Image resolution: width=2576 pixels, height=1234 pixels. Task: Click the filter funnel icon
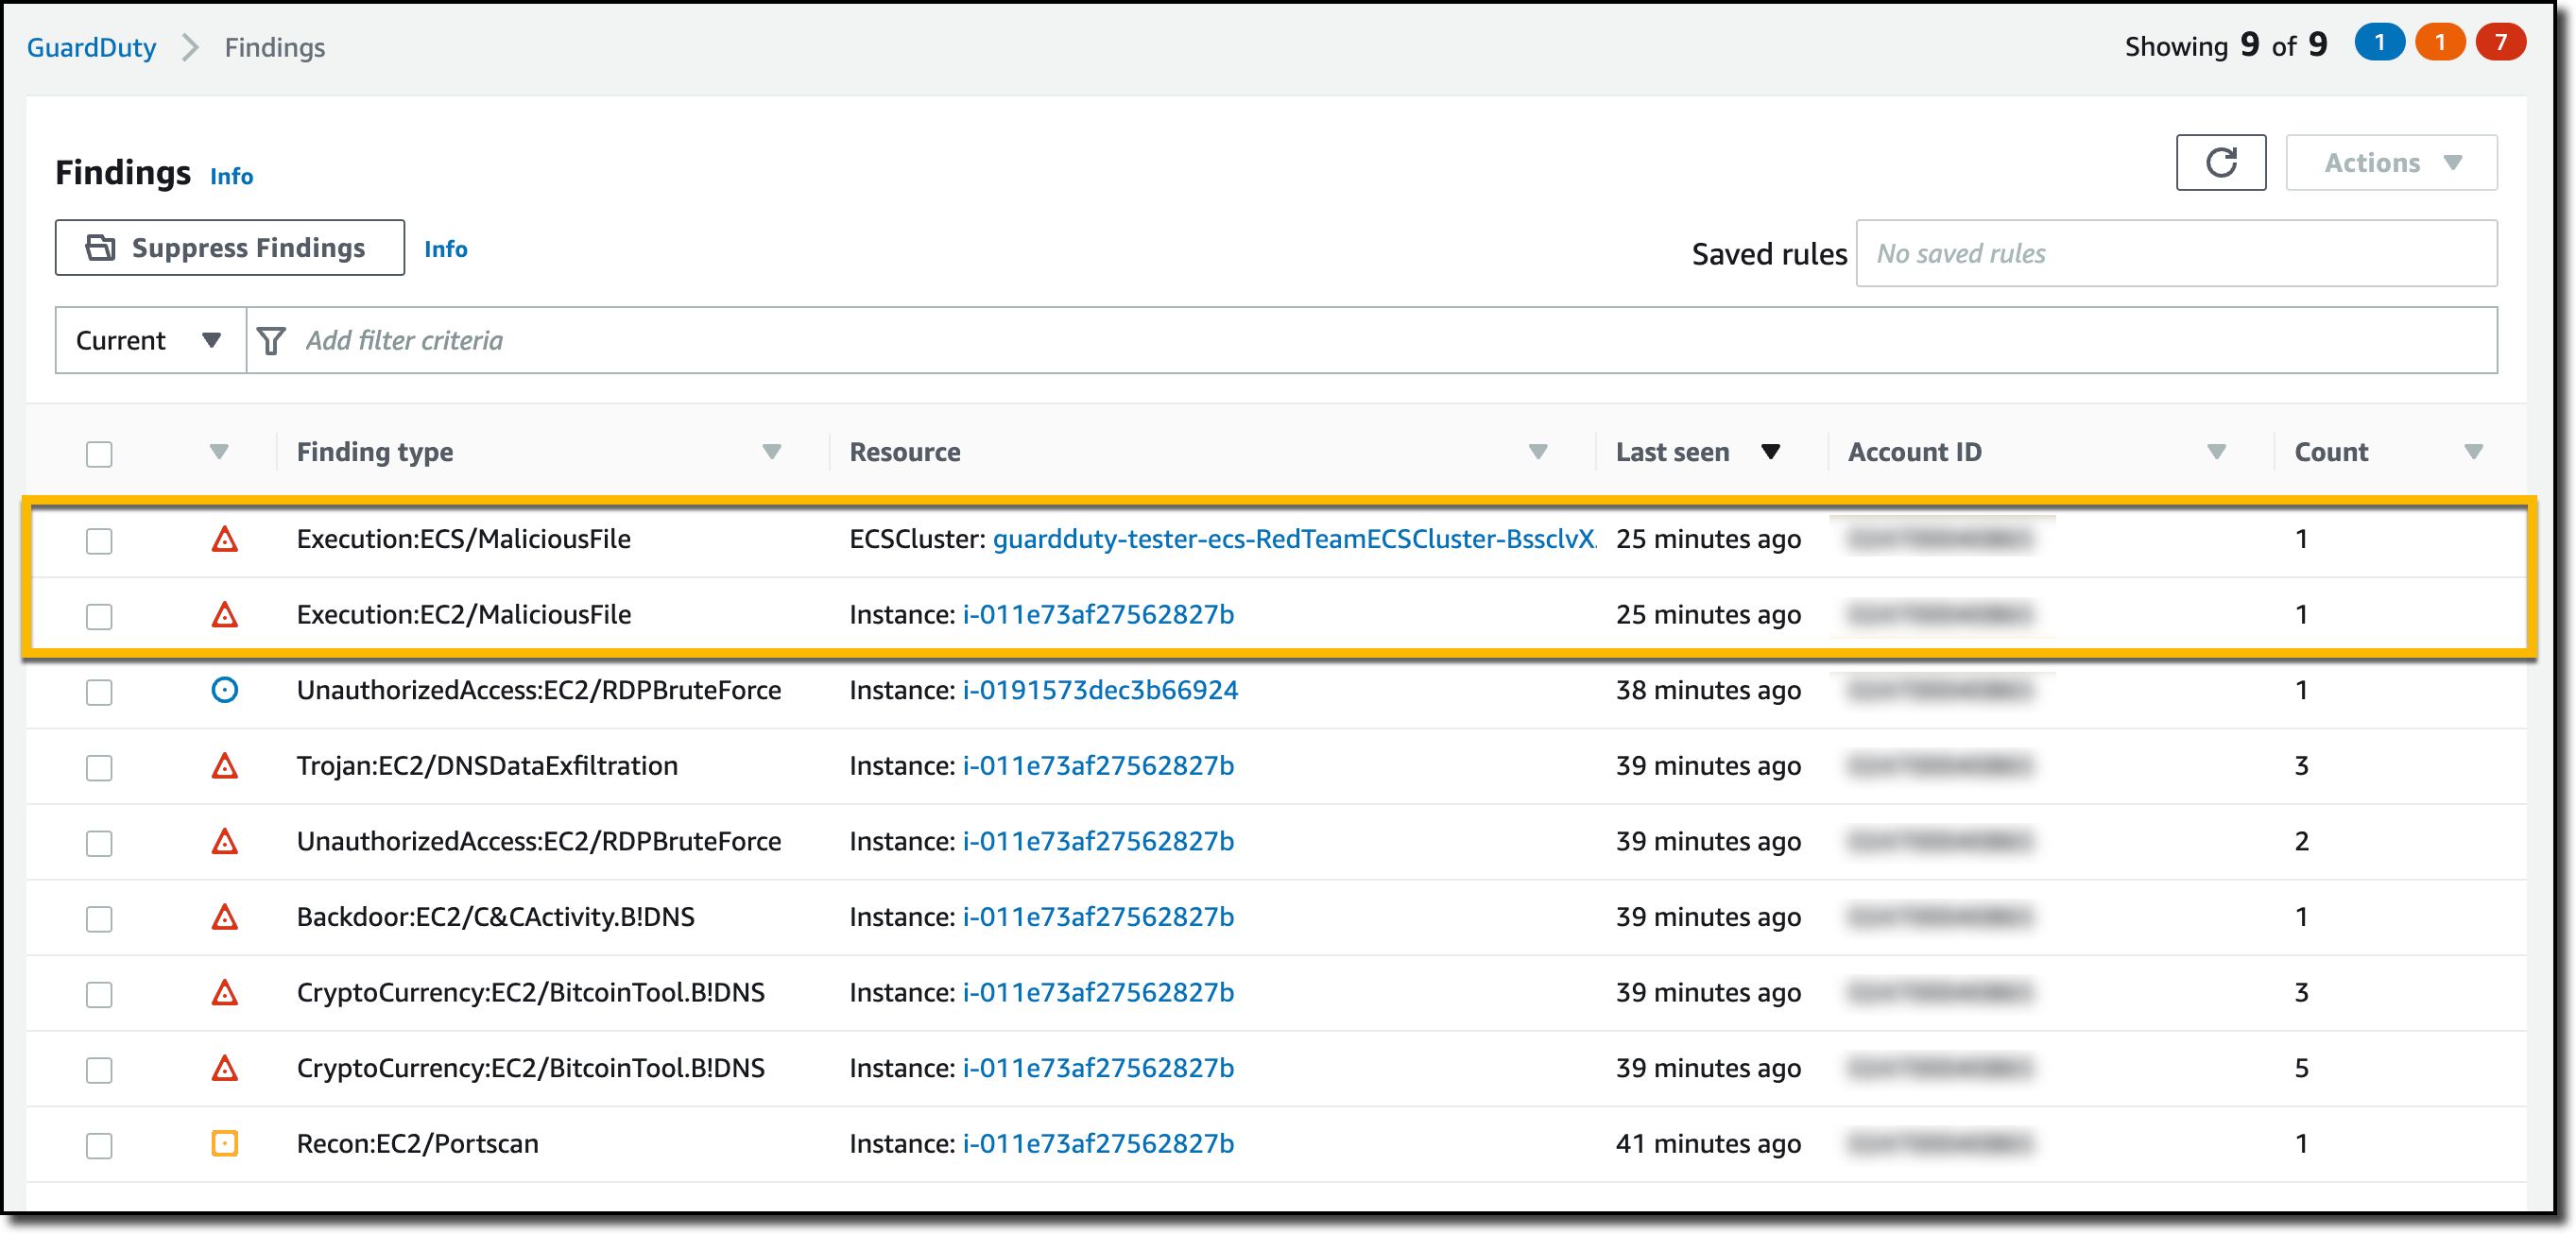point(271,341)
